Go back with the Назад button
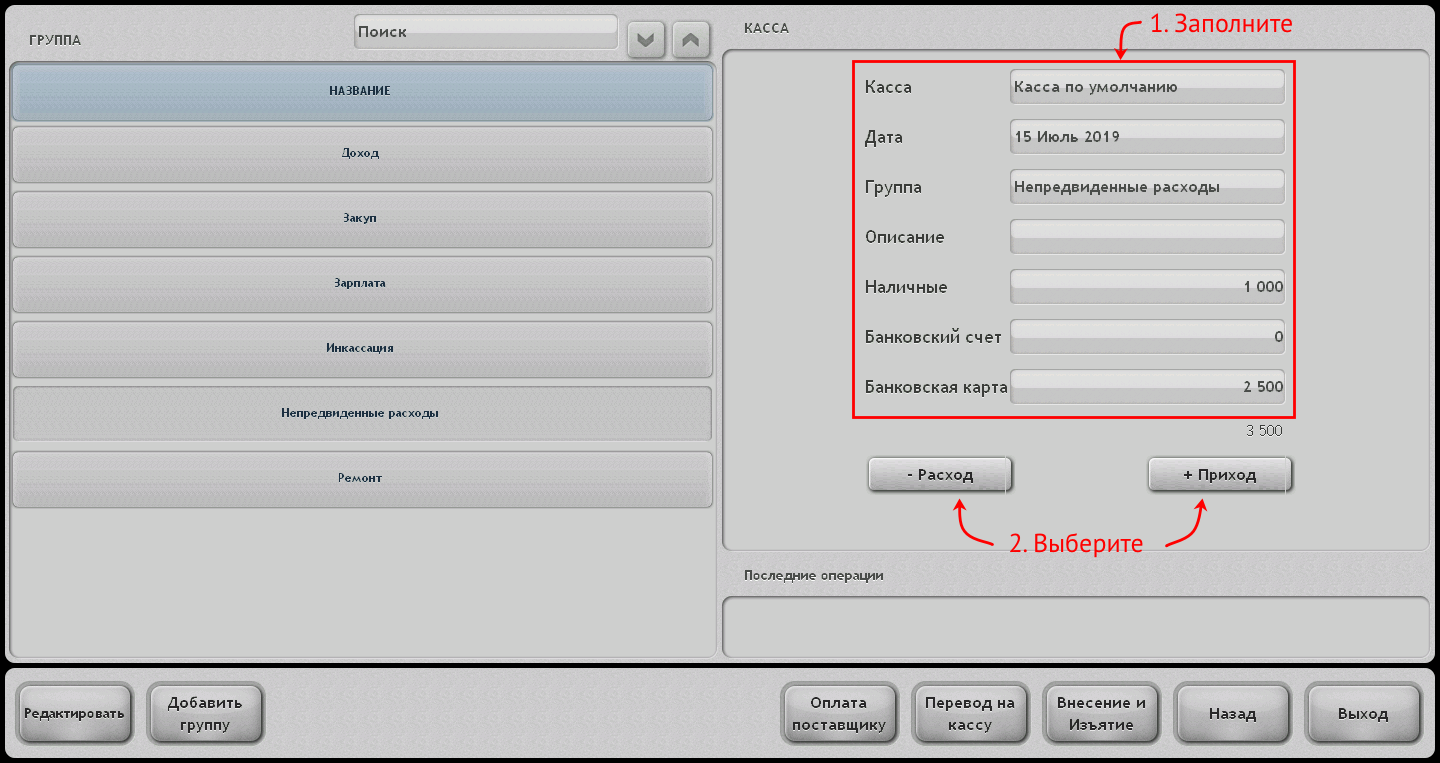 coord(1232,714)
